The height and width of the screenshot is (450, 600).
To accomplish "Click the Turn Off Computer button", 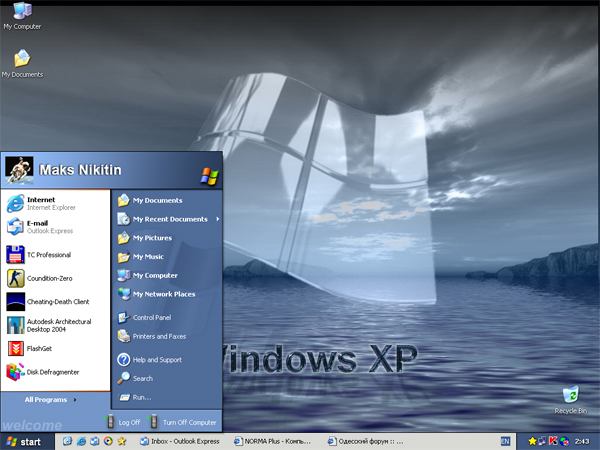I will click(183, 422).
